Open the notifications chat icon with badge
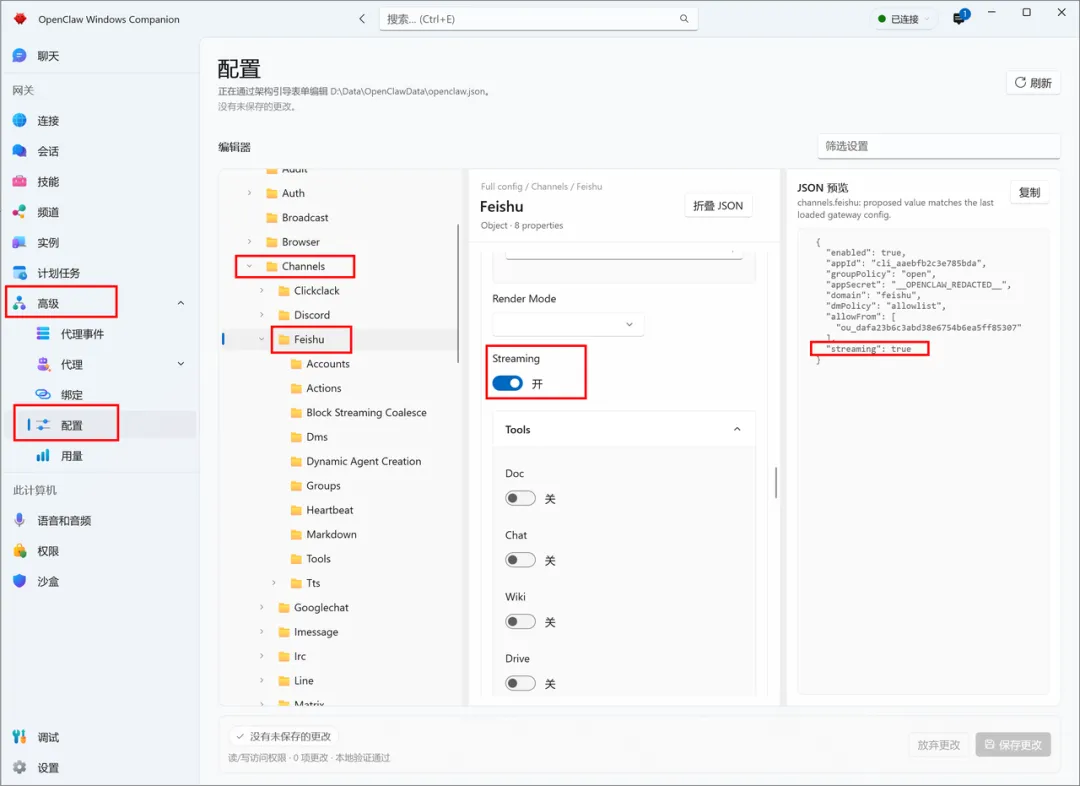This screenshot has width=1080, height=786. [x=960, y=17]
